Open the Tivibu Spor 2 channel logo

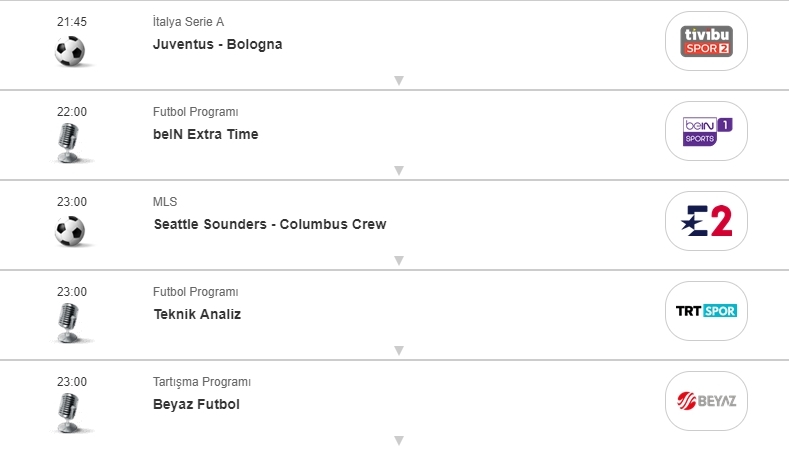(706, 41)
